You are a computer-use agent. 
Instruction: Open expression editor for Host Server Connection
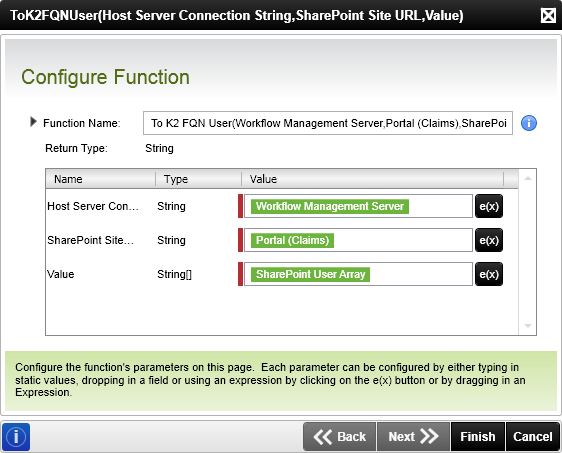tap(489, 206)
